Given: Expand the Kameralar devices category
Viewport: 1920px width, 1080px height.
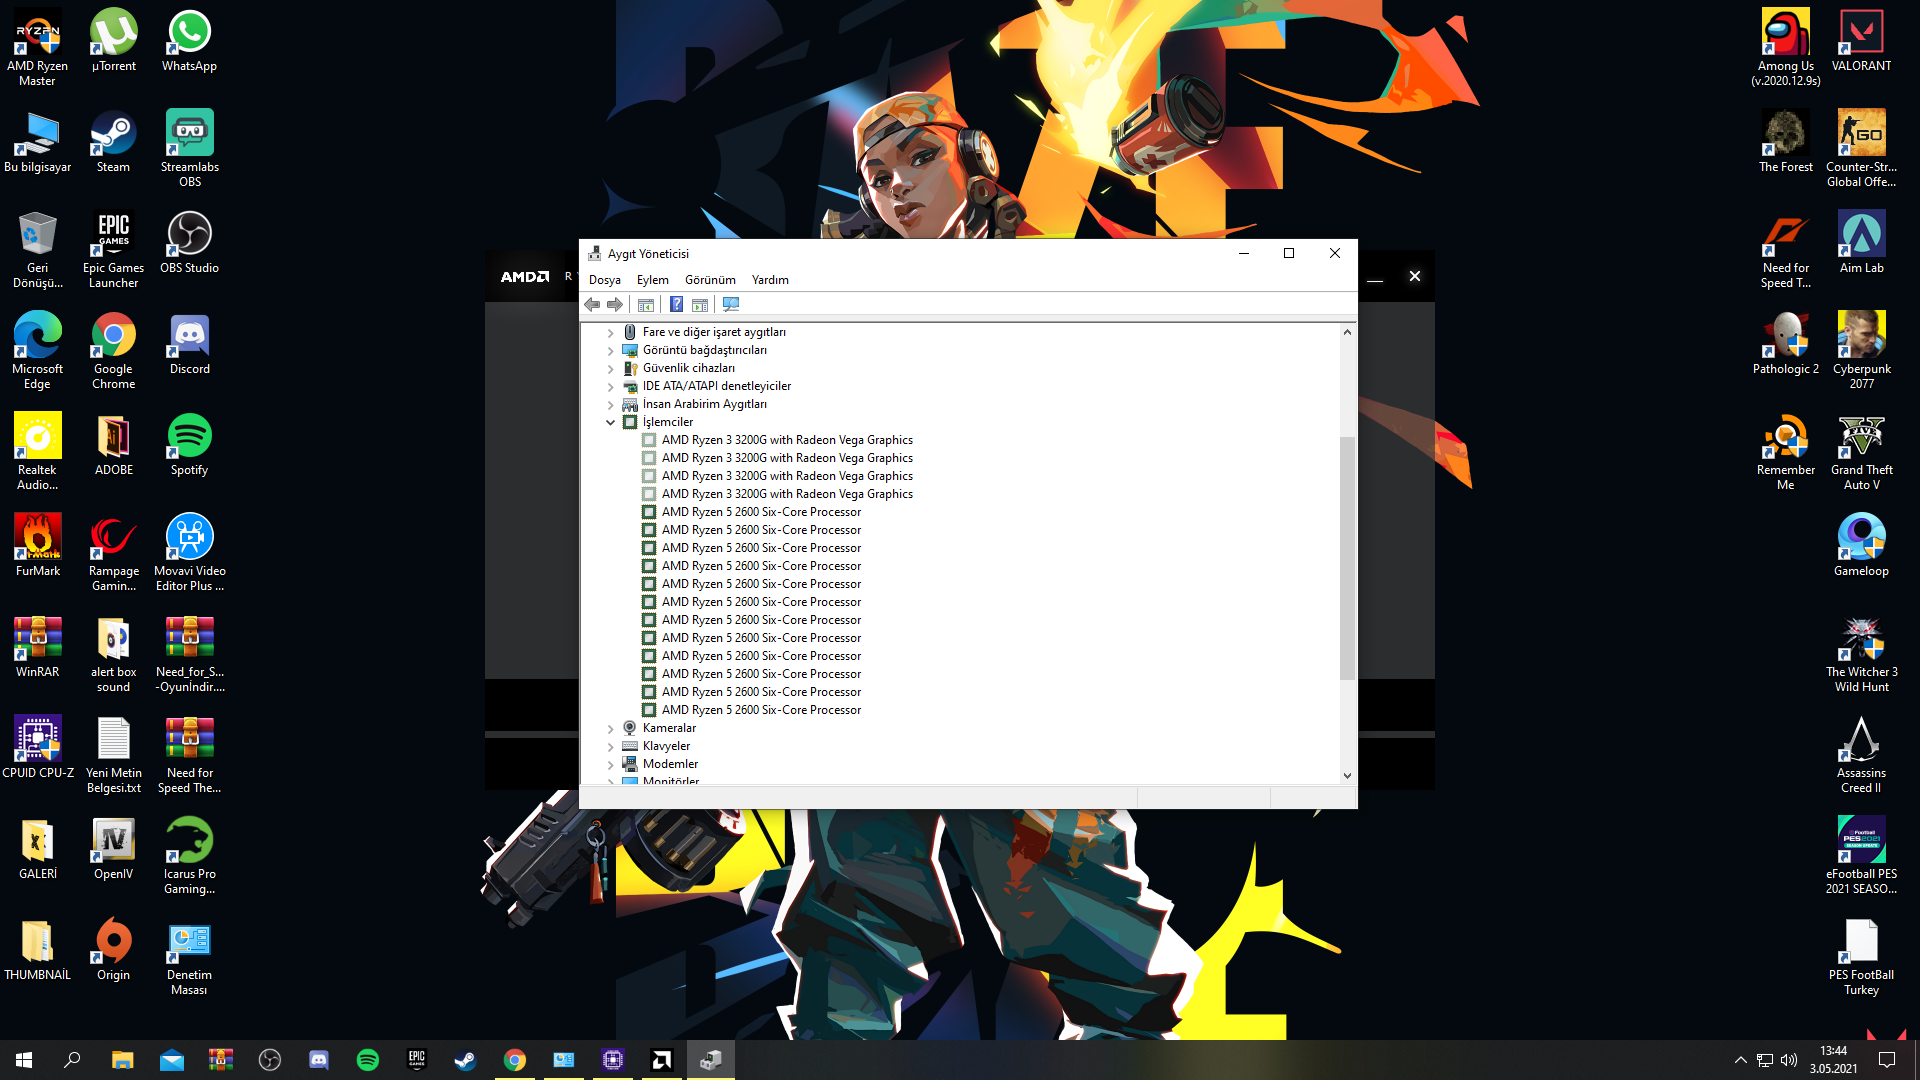Looking at the screenshot, I should [611, 727].
